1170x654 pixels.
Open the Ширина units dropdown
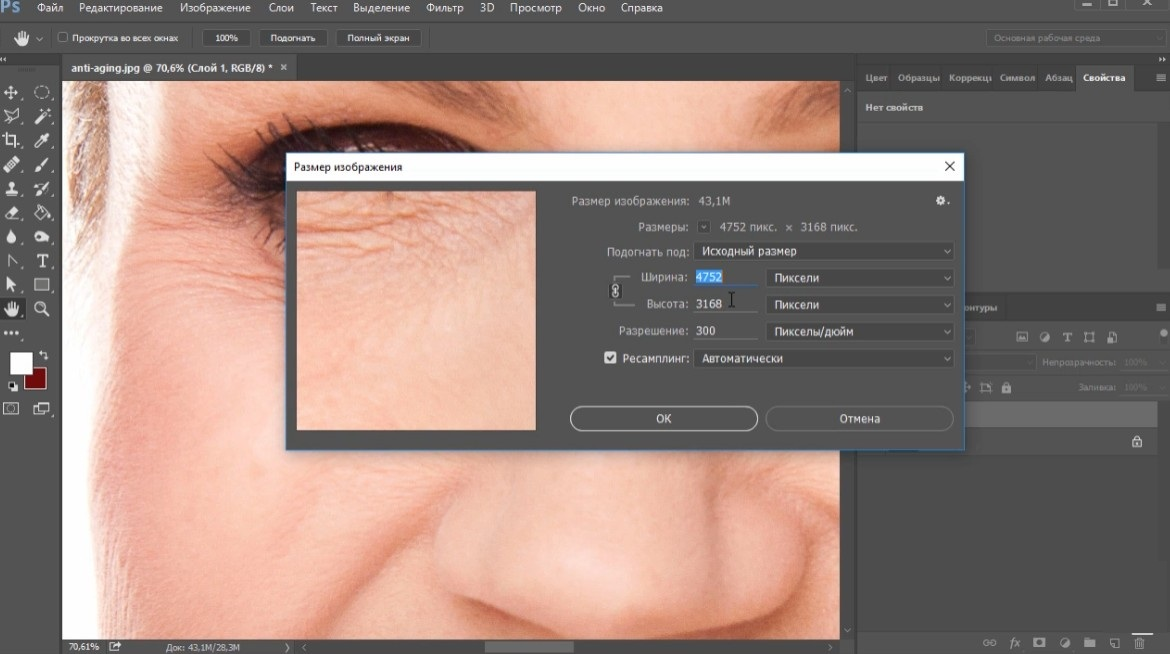point(860,278)
